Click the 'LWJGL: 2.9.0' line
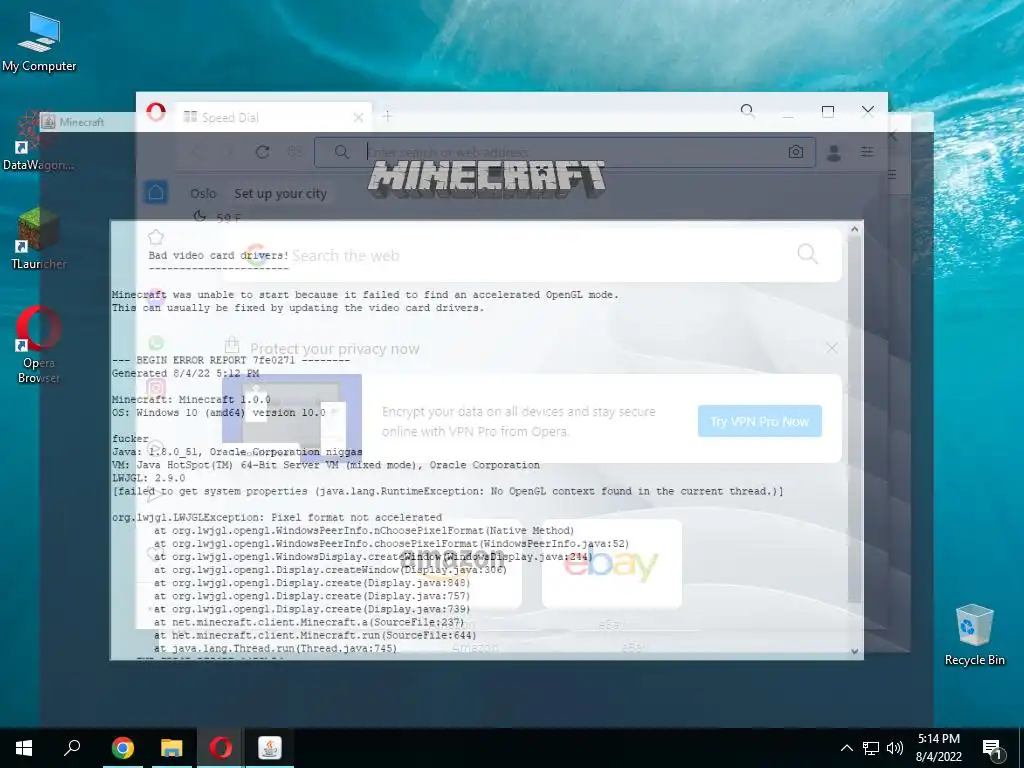 pos(148,478)
